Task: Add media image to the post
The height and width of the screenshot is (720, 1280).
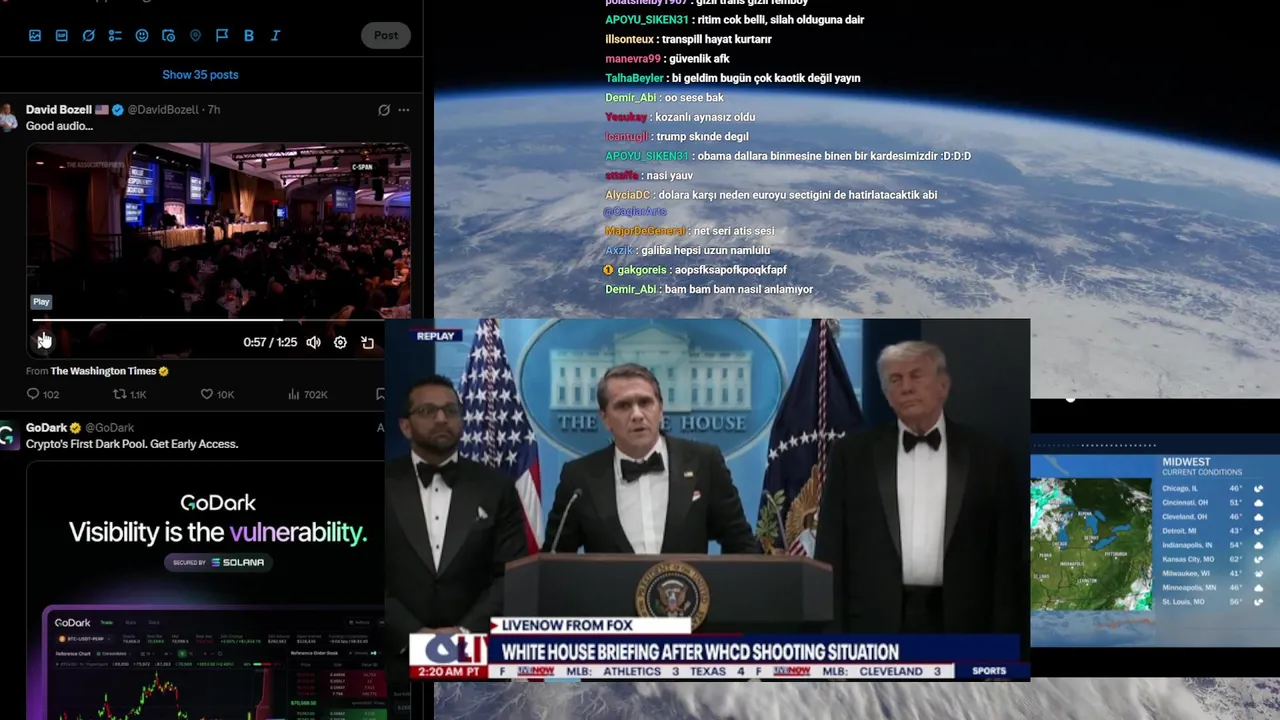Action: (35, 35)
